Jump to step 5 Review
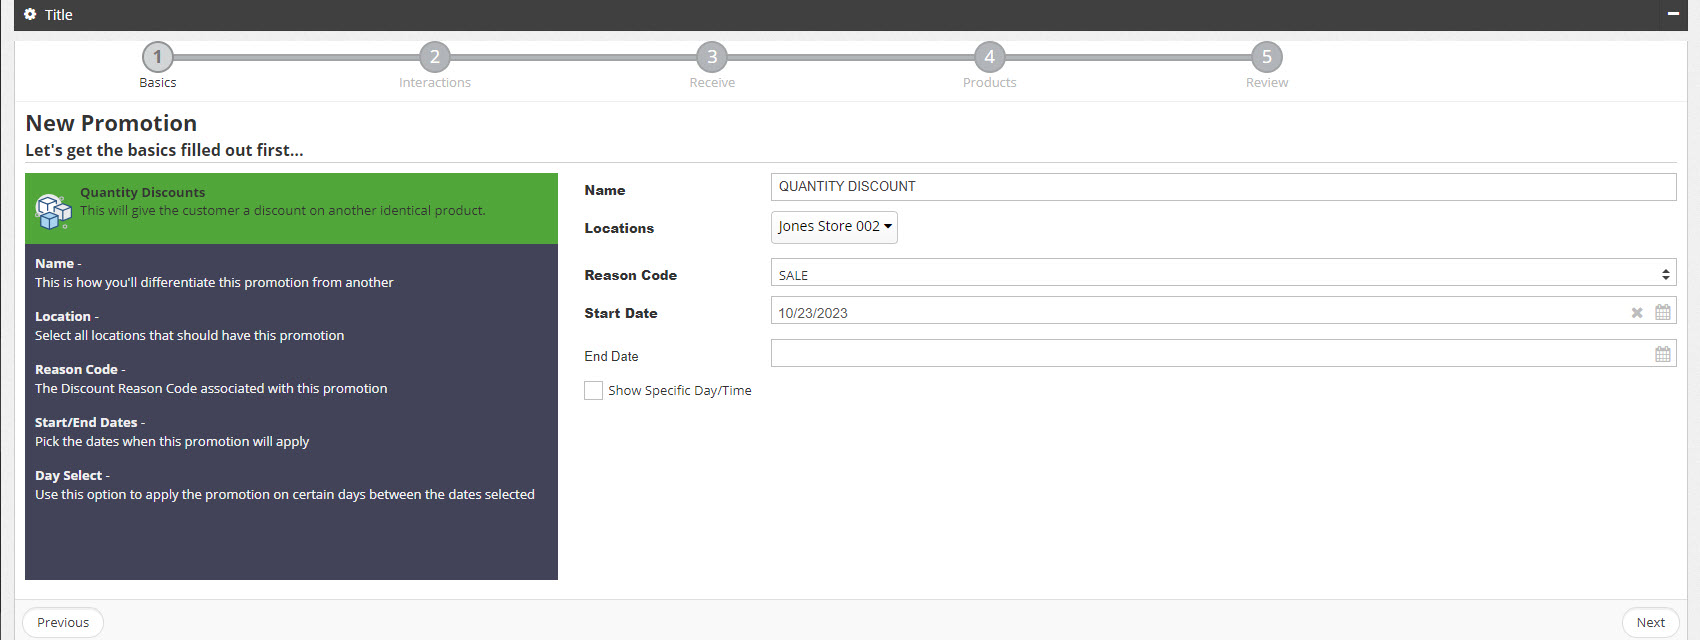This screenshot has width=1700, height=640. click(1267, 57)
